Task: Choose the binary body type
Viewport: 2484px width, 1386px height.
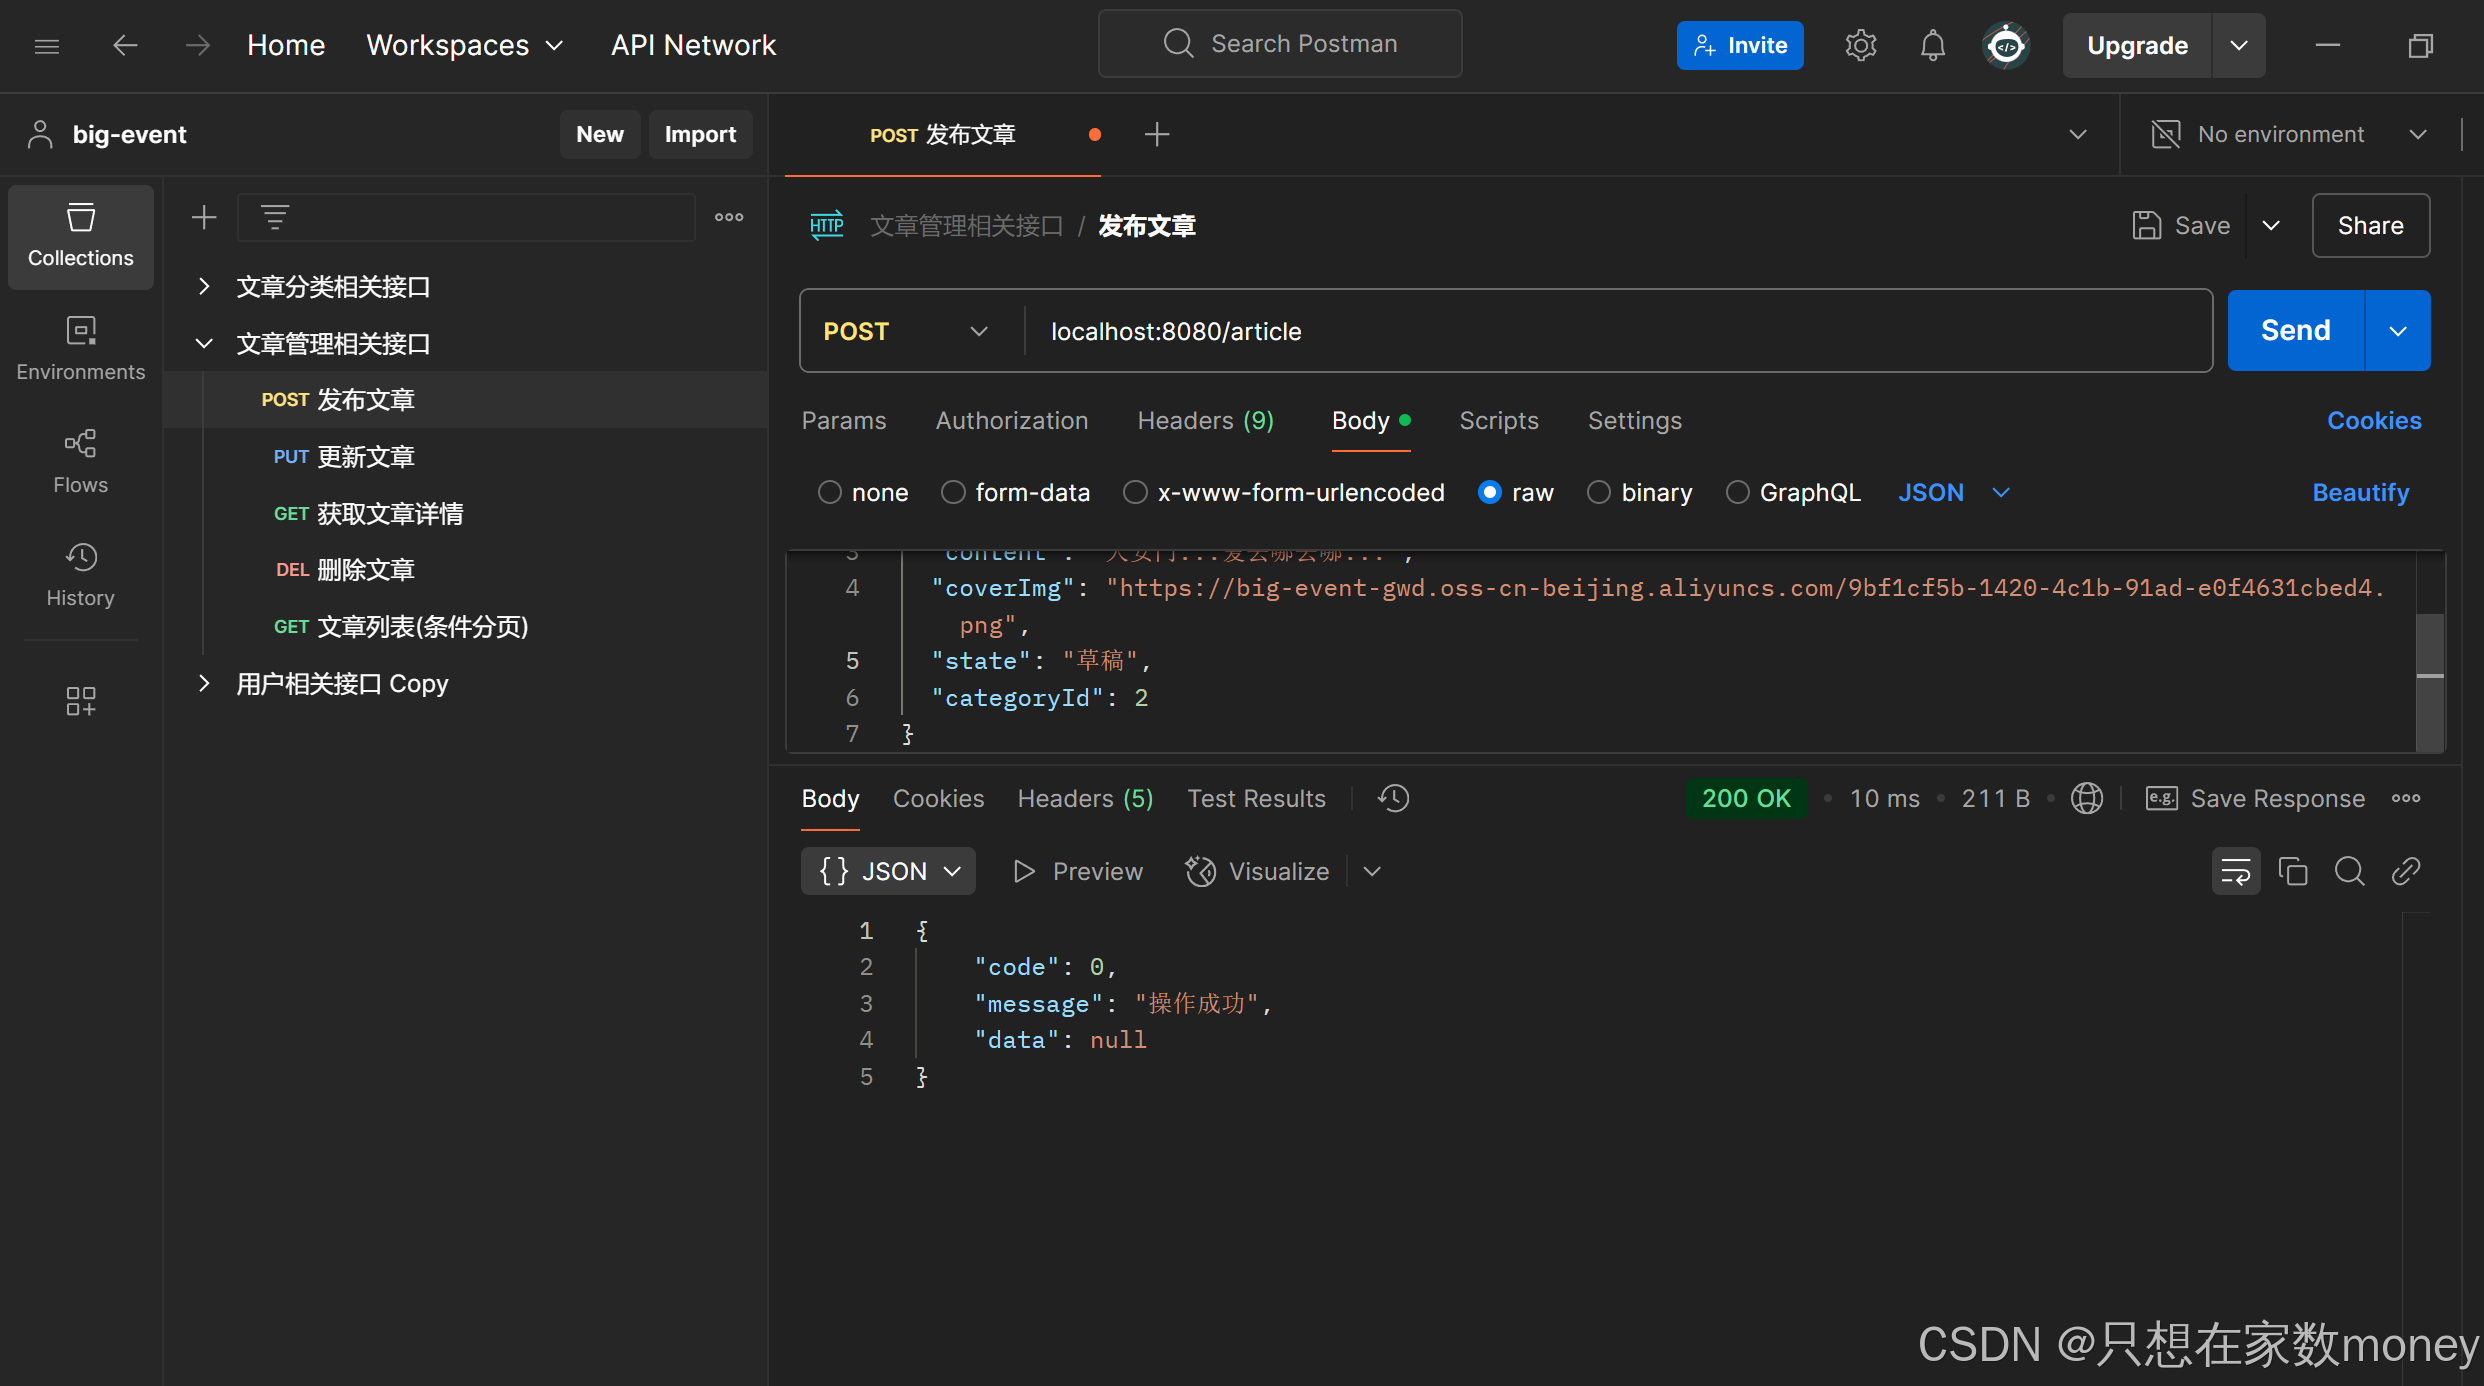Action: 1599,492
